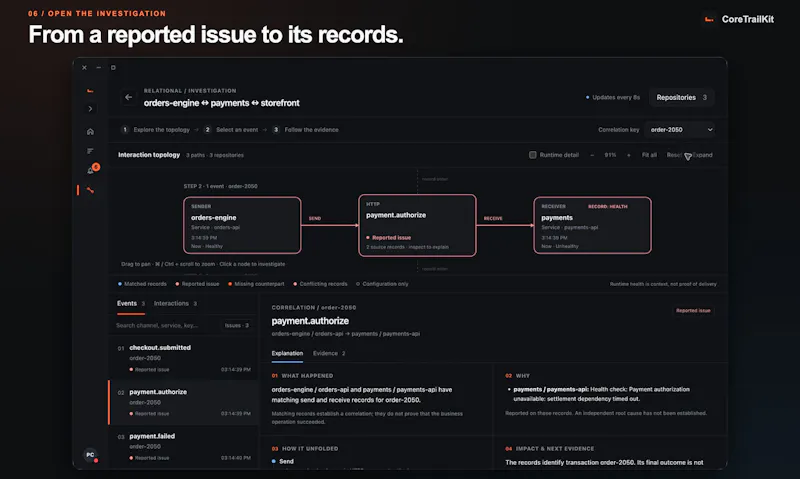Open the PC user avatar menu

(x=90, y=455)
